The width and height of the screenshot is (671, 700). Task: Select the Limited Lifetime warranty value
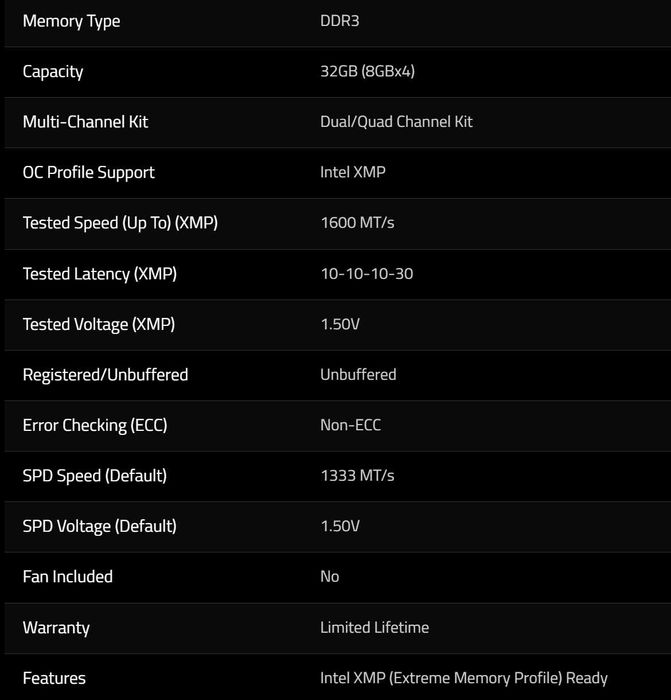(374, 627)
